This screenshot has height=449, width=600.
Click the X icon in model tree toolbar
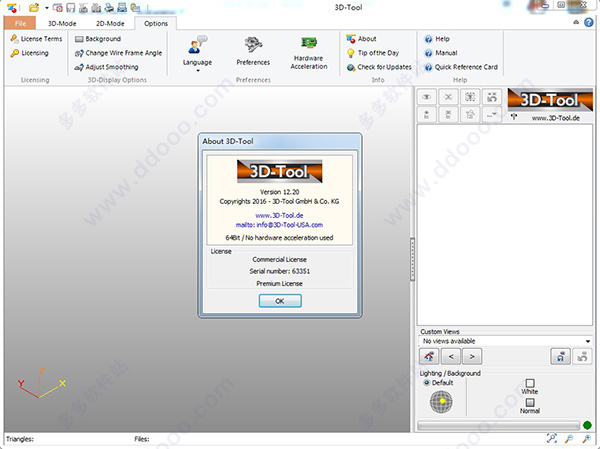pyautogui.click(x=448, y=97)
